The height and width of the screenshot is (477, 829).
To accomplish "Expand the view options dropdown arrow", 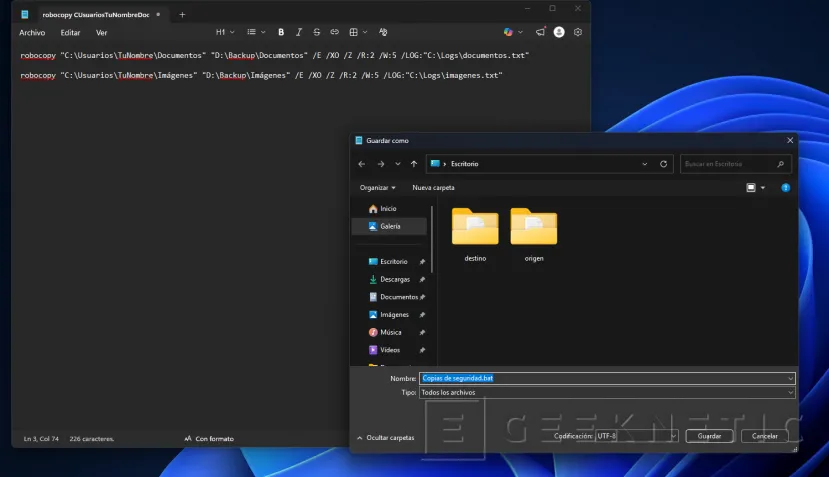I will [762, 188].
